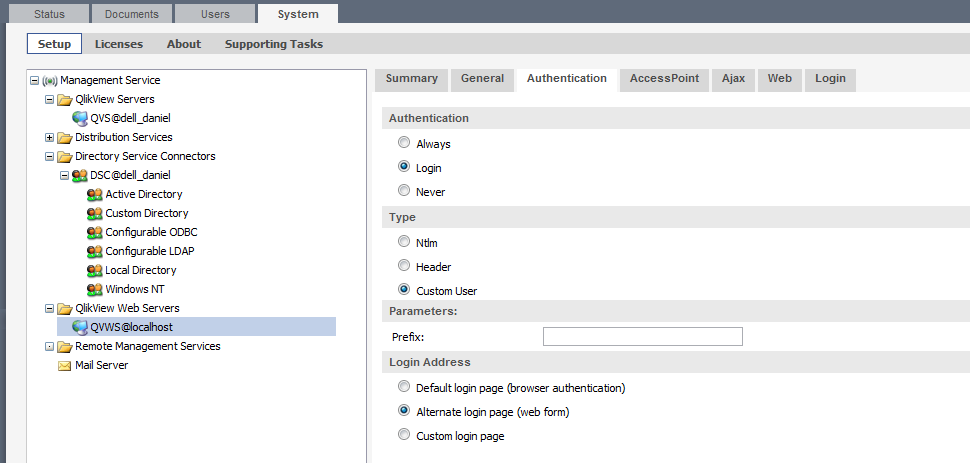The width and height of the screenshot is (970, 463).
Task: Click the Active Directory users icon
Action: tap(95, 194)
